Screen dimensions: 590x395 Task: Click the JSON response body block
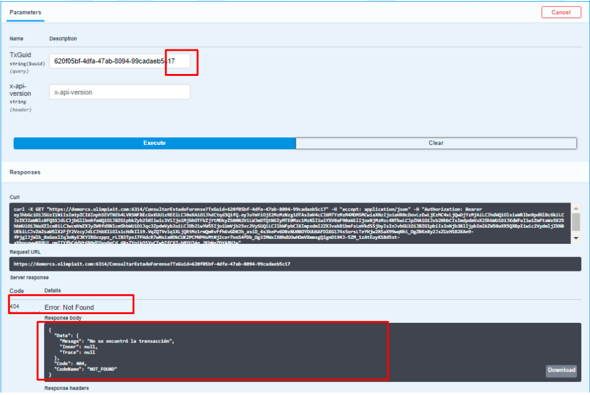click(312, 352)
